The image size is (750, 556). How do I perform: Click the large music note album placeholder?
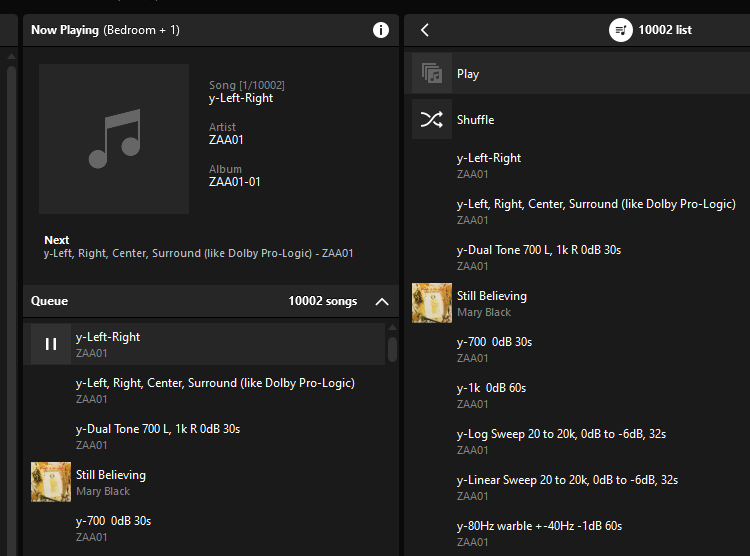(x=114, y=139)
